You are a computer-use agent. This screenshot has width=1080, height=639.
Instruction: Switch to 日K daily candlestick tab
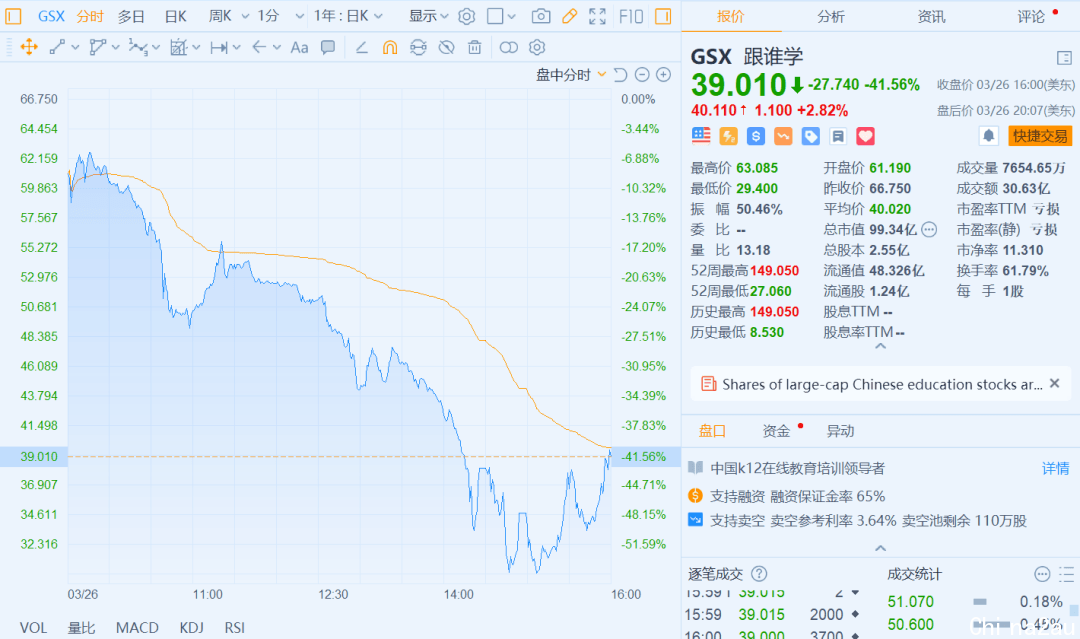pyautogui.click(x=176, y=16)
